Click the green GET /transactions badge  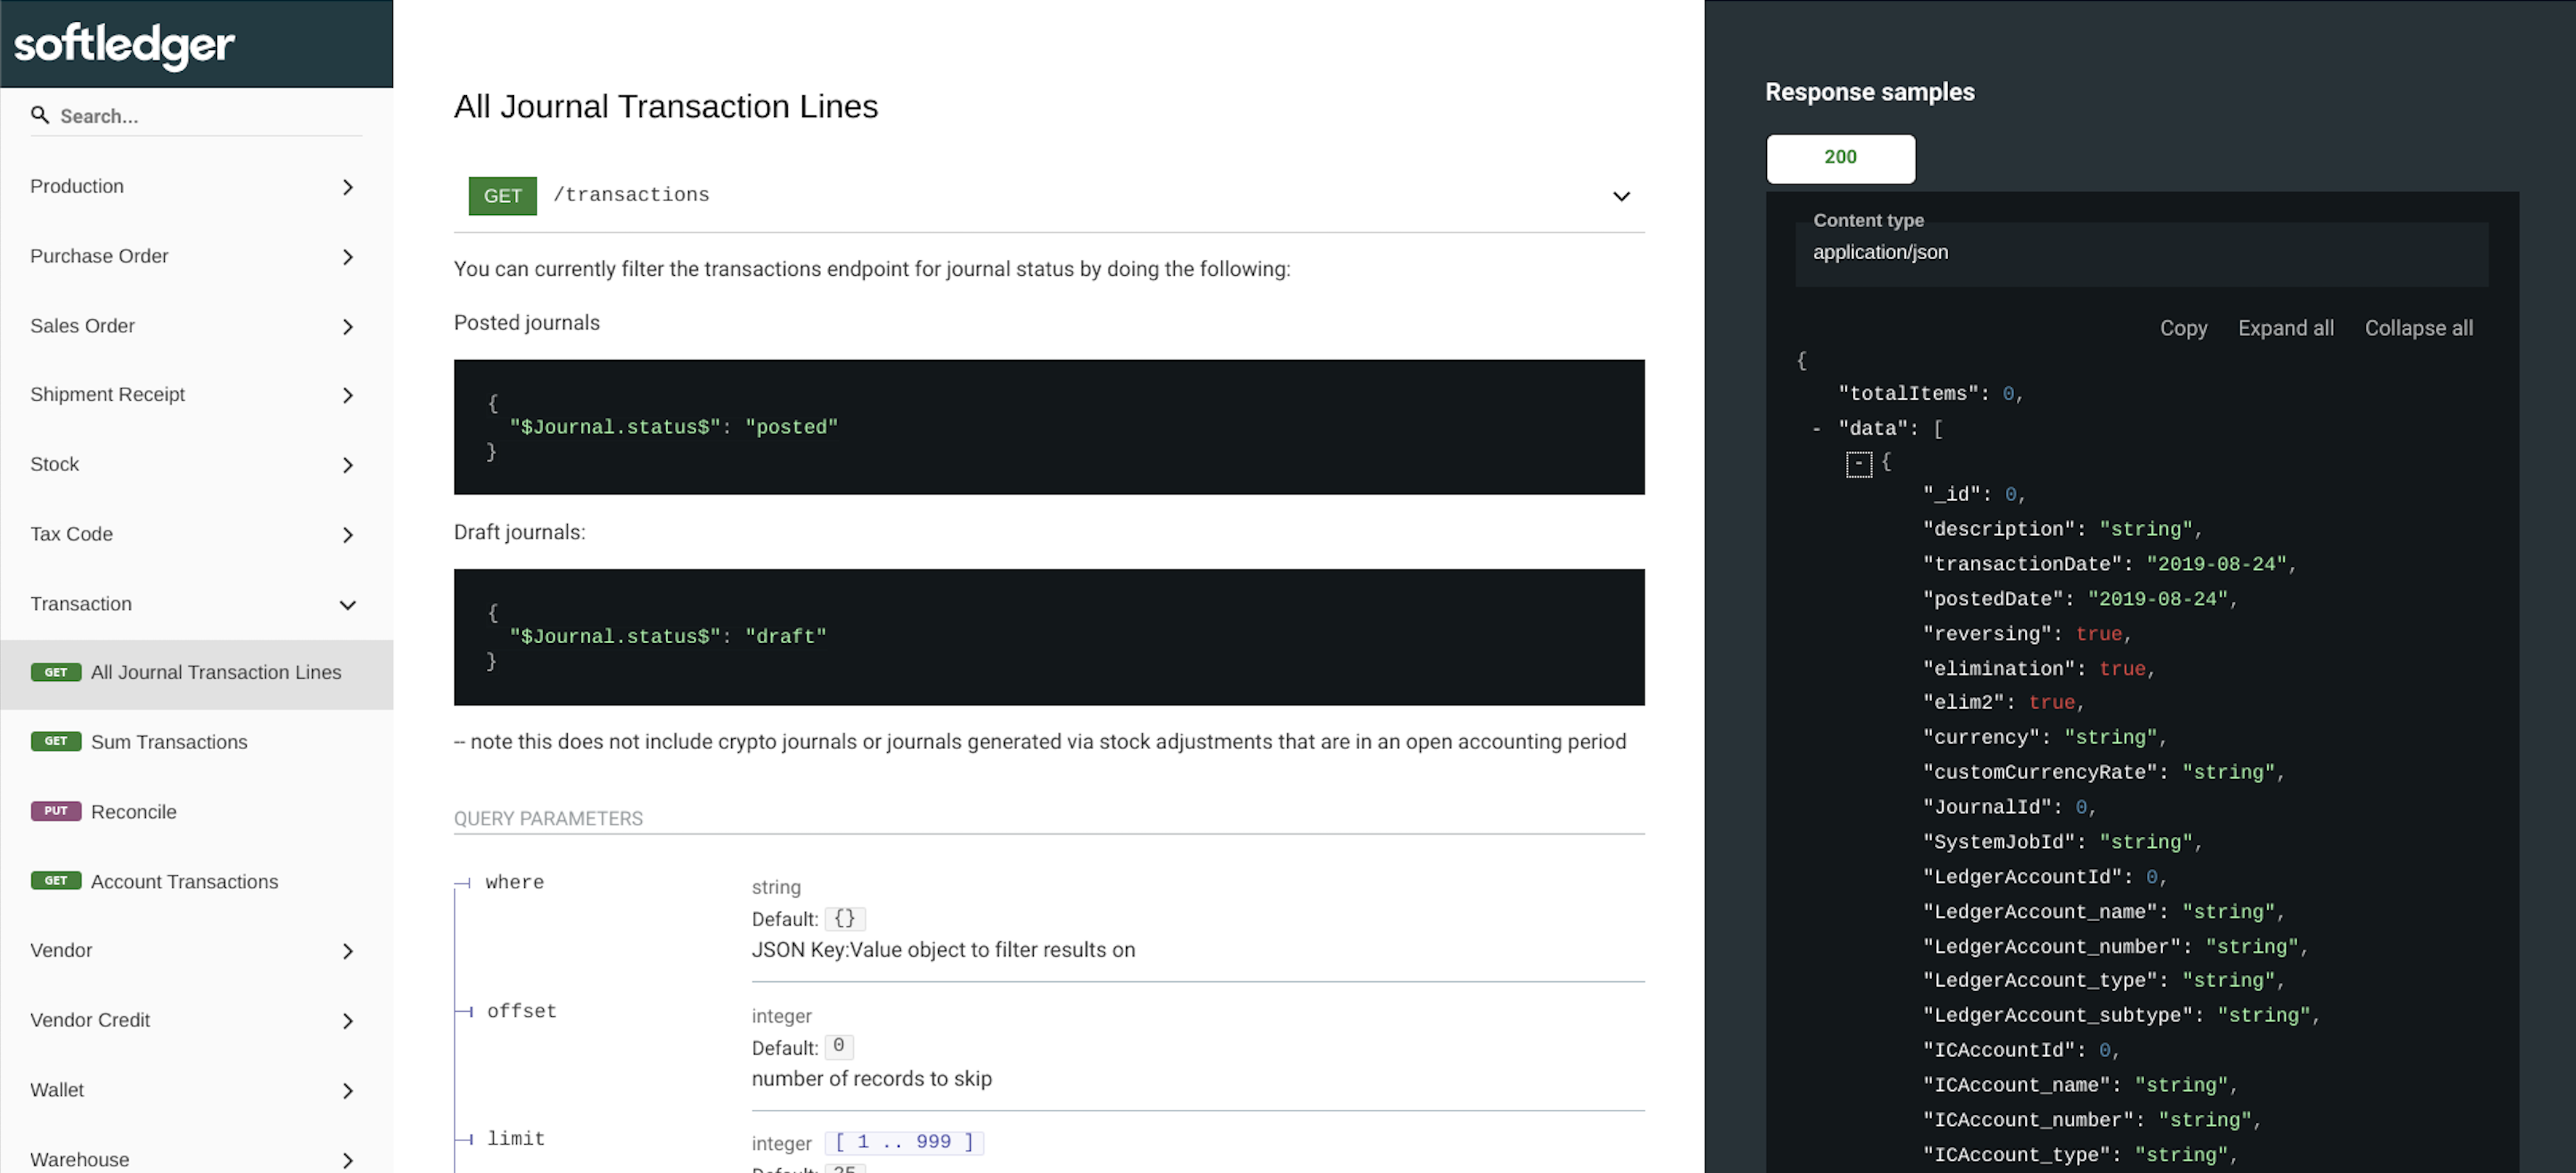pyautogui.click(x=502, y=196)
